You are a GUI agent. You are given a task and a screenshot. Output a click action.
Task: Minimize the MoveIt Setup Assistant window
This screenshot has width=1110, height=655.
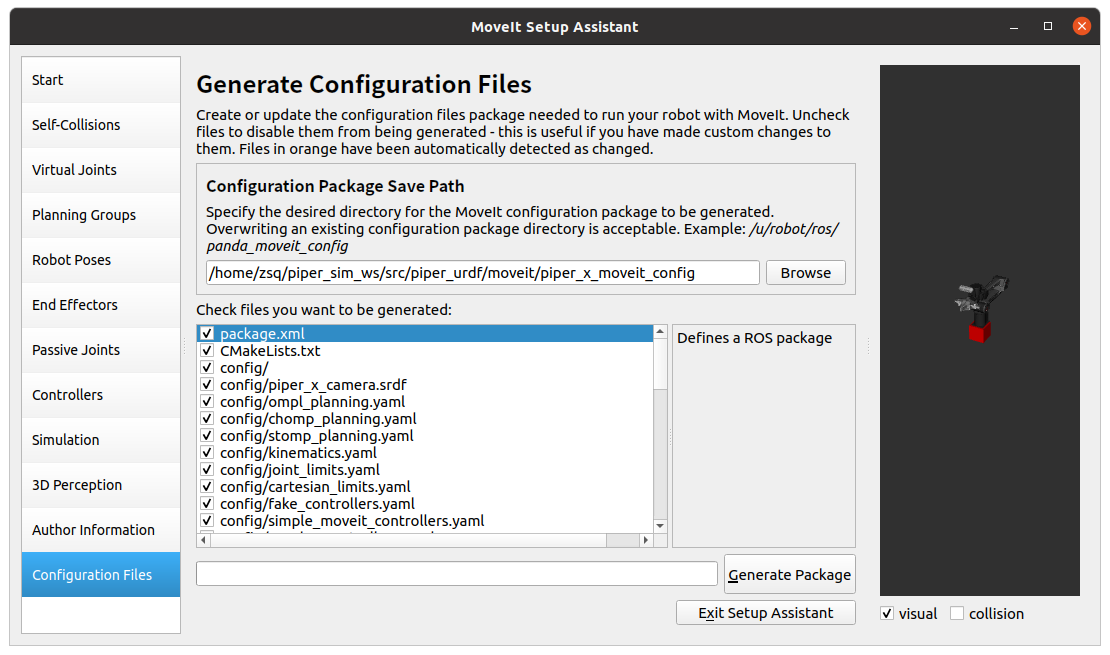(x=1014, y=27)
